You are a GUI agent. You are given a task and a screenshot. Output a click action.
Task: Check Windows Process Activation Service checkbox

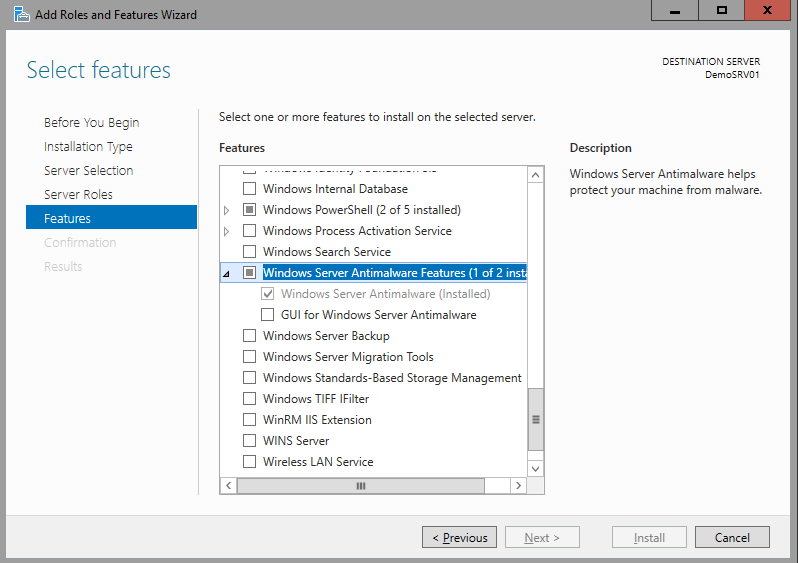point(249,231)
